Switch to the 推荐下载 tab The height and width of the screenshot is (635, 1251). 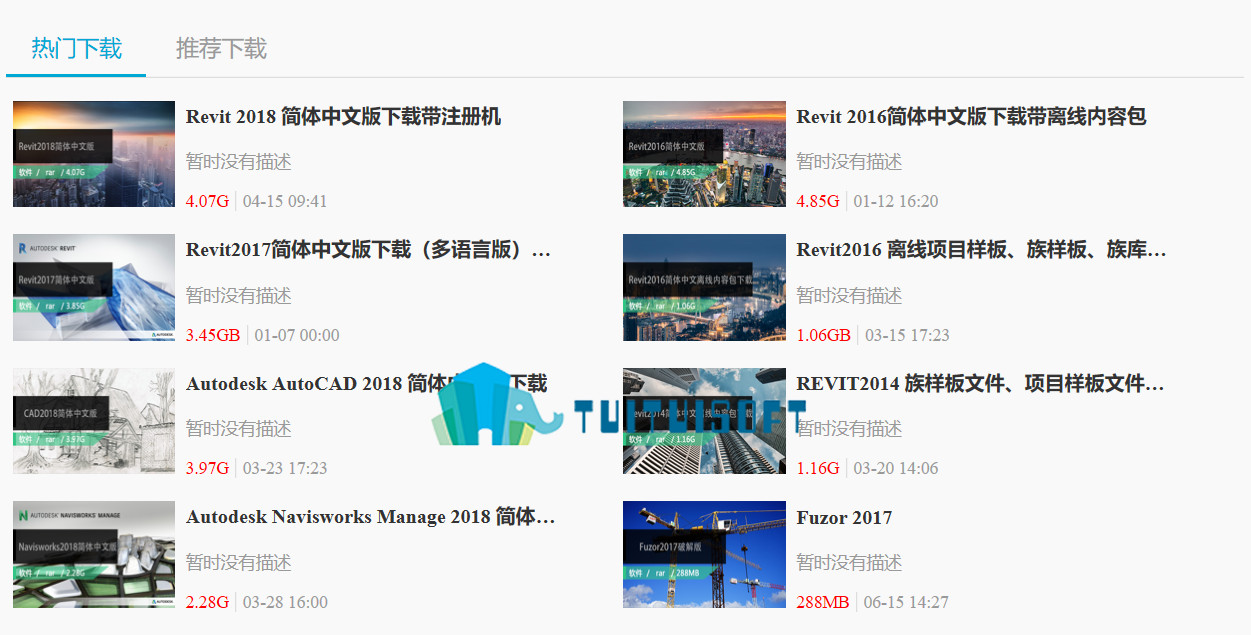click(x=221, y=48)
